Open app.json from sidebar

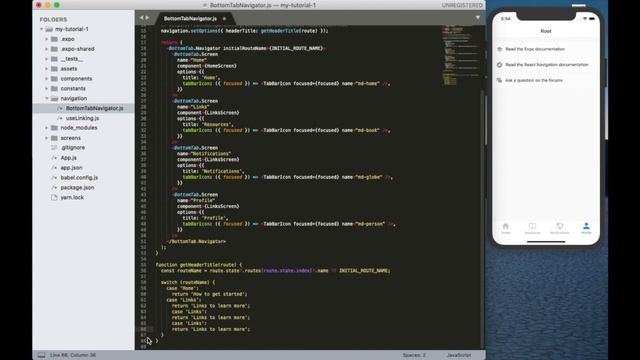pyautogui.click(x=71, y=168)
